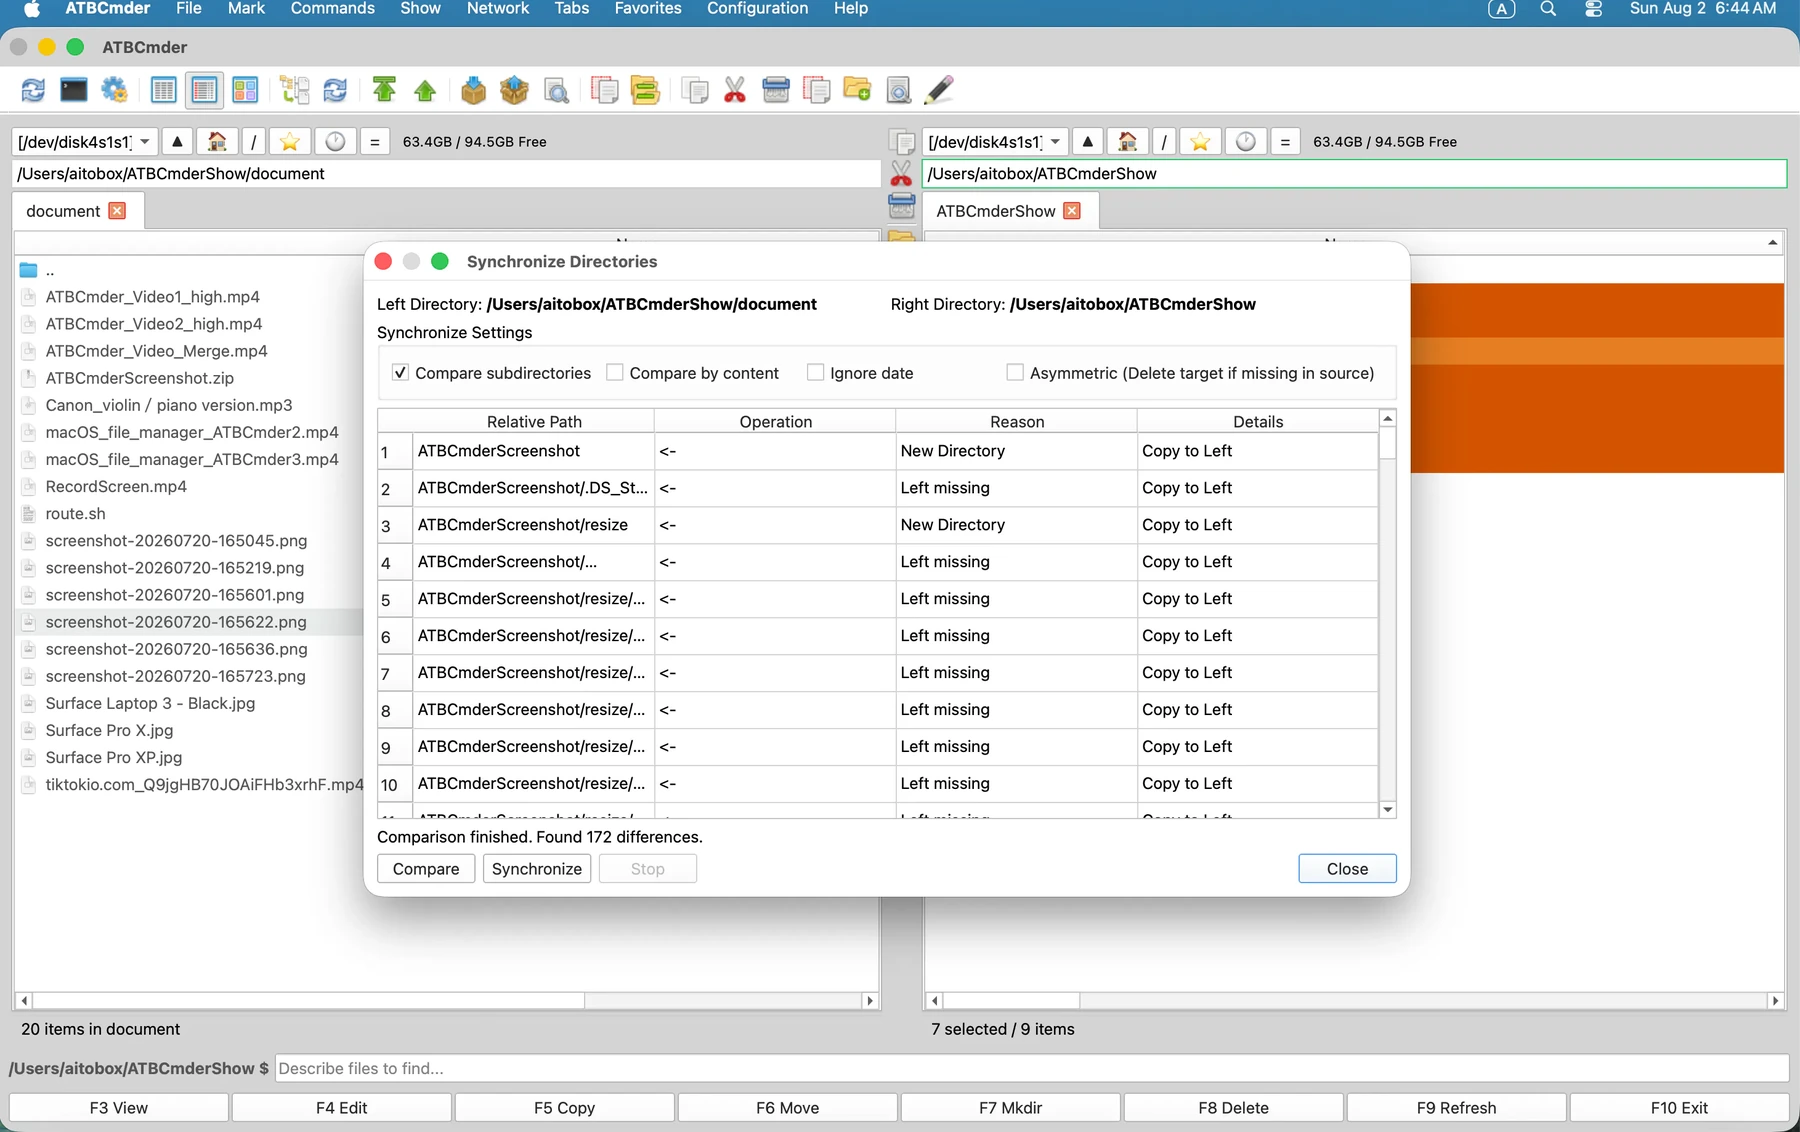This screenshot has height=1132, width=1800.
Task: Click the yellow folders compare icon
Action: (645, 90)
